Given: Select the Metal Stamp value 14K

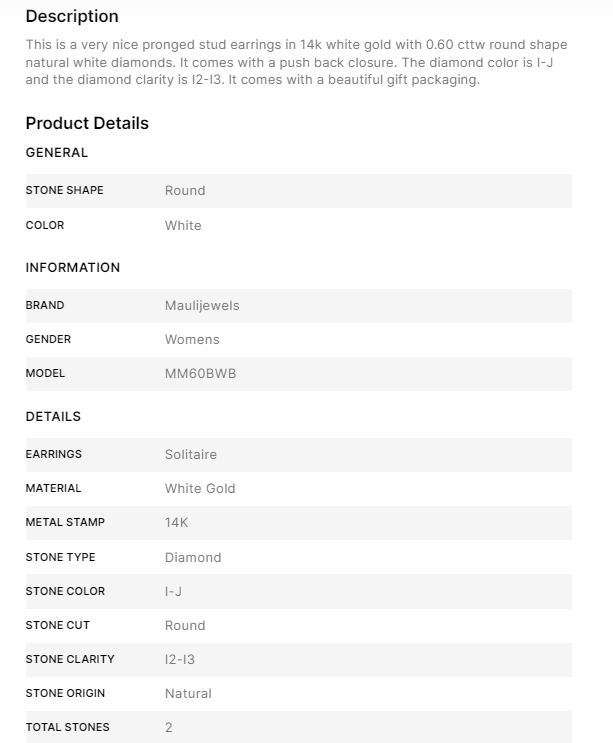Looking at the screenshot, I should tap(176, 523).
